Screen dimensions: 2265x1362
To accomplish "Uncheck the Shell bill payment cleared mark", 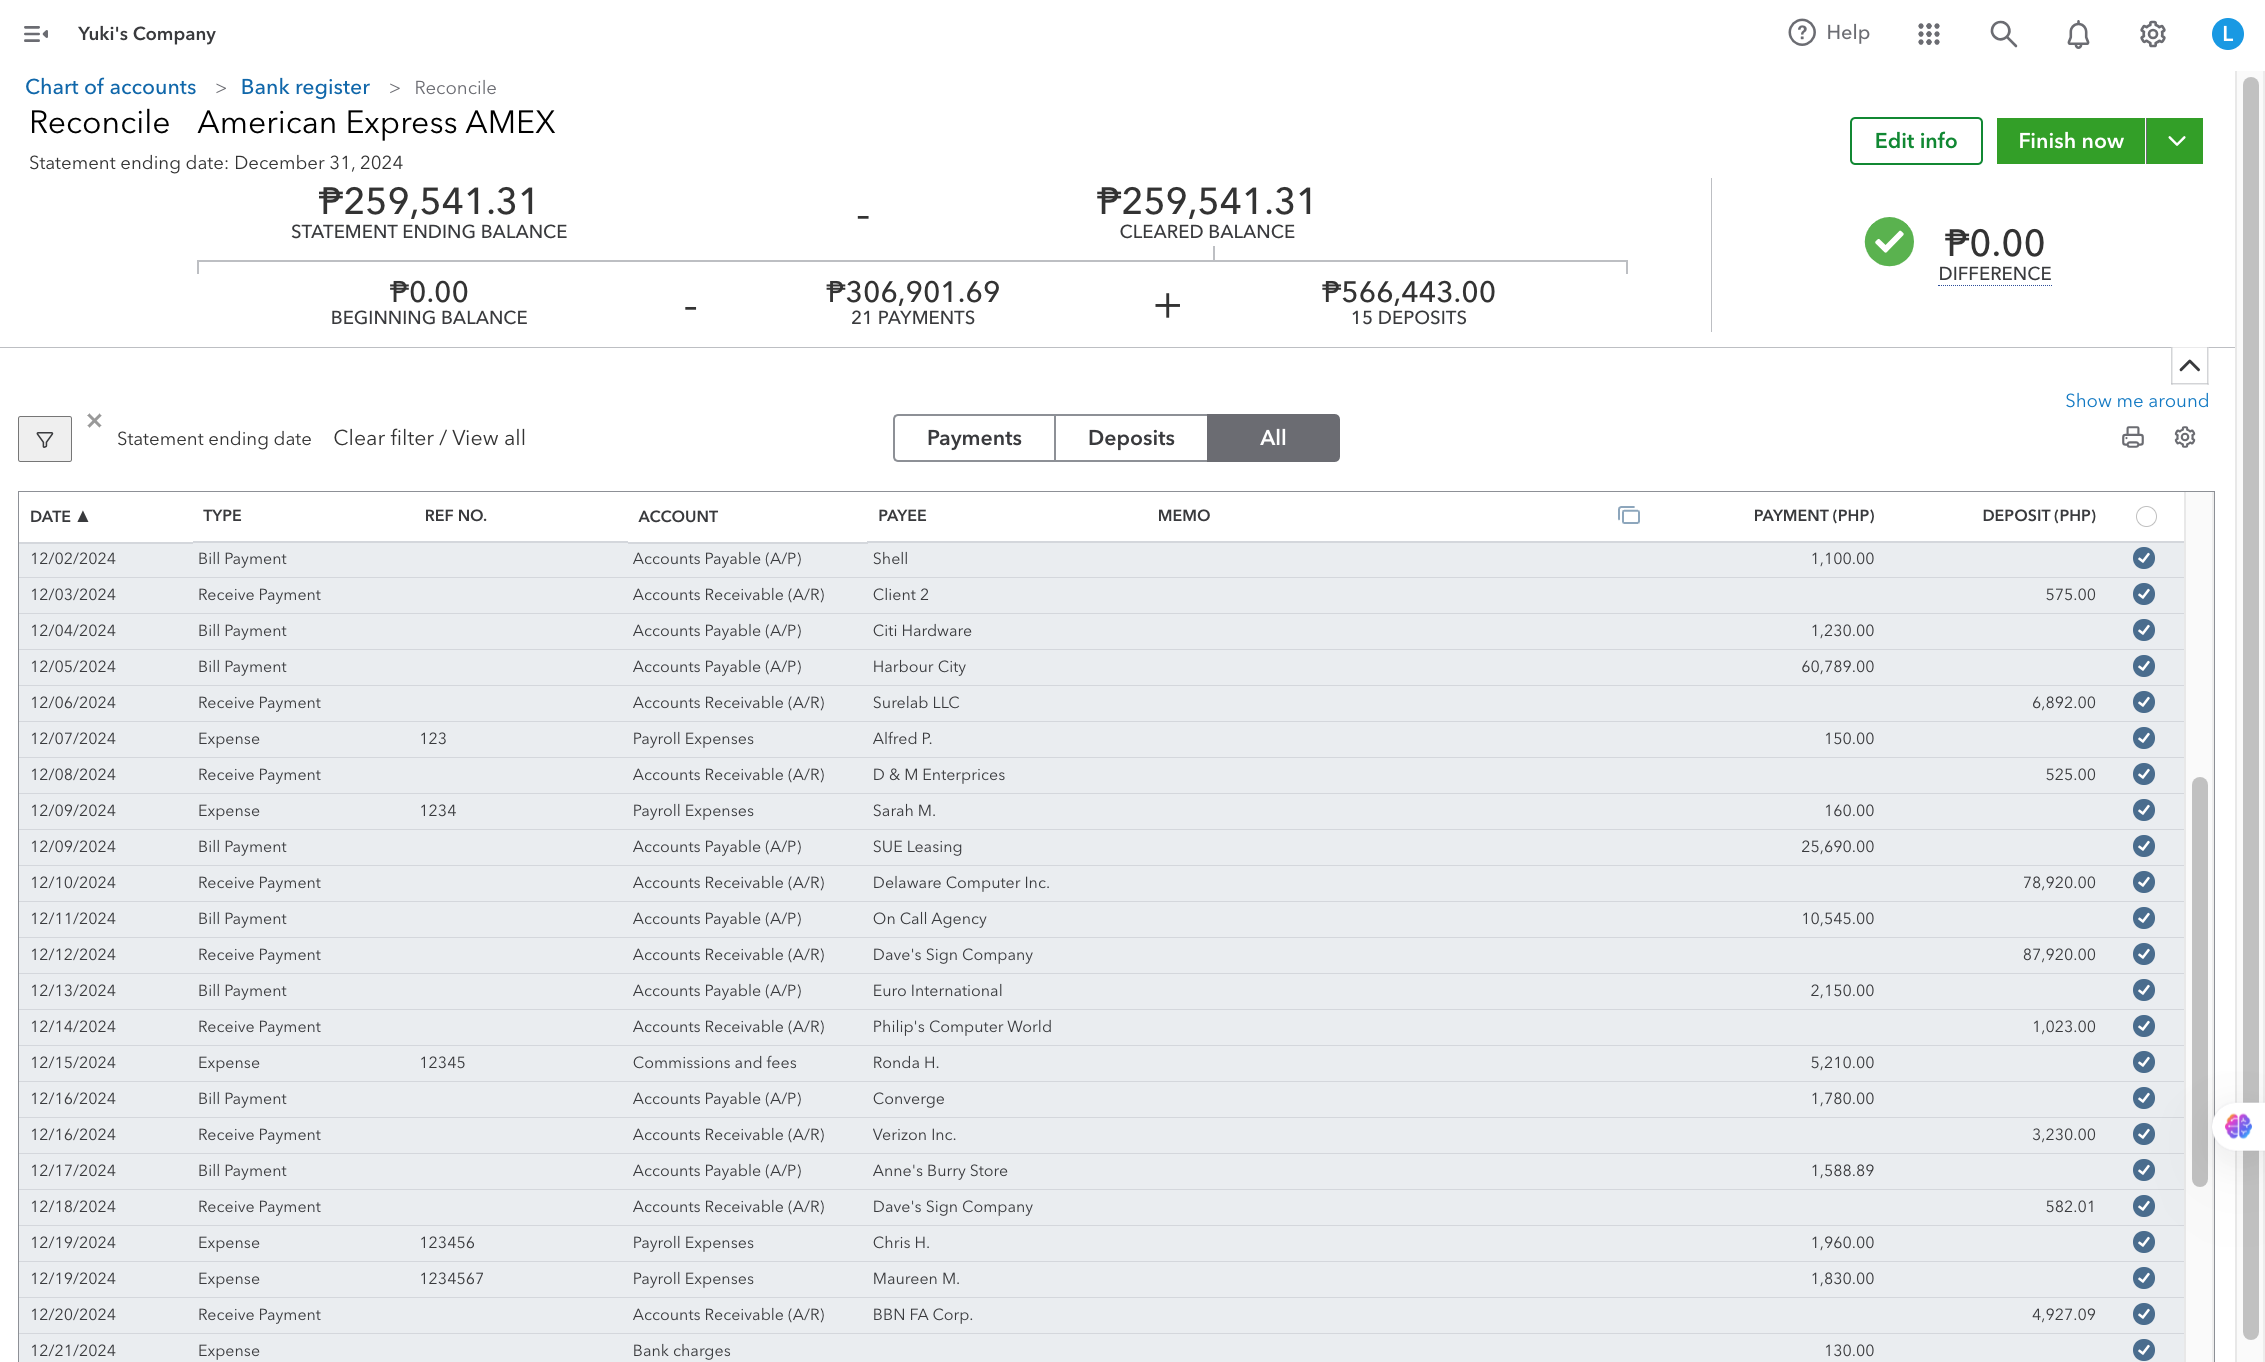I will [x=2143, y=558].
